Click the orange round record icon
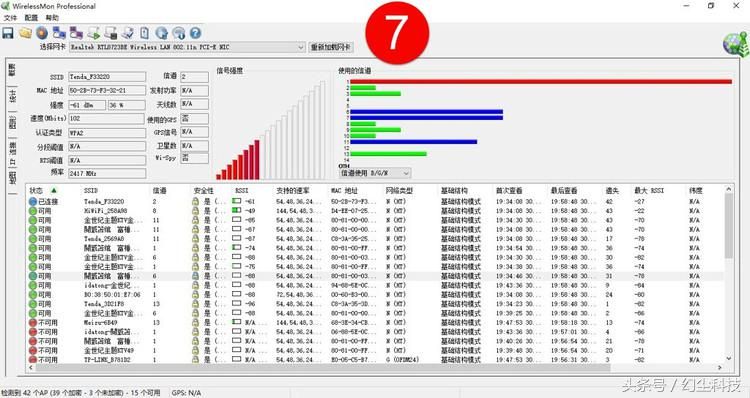Image resolution: width=750 pixels, height=398 pixels. tap(42, 33)
